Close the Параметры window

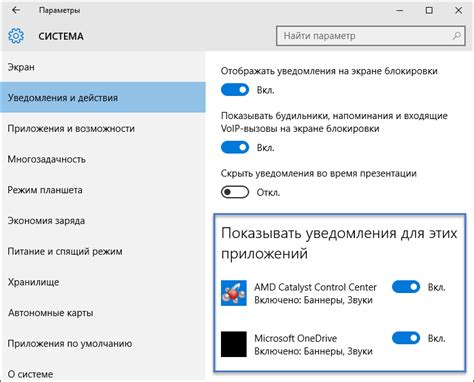point(459,10)
